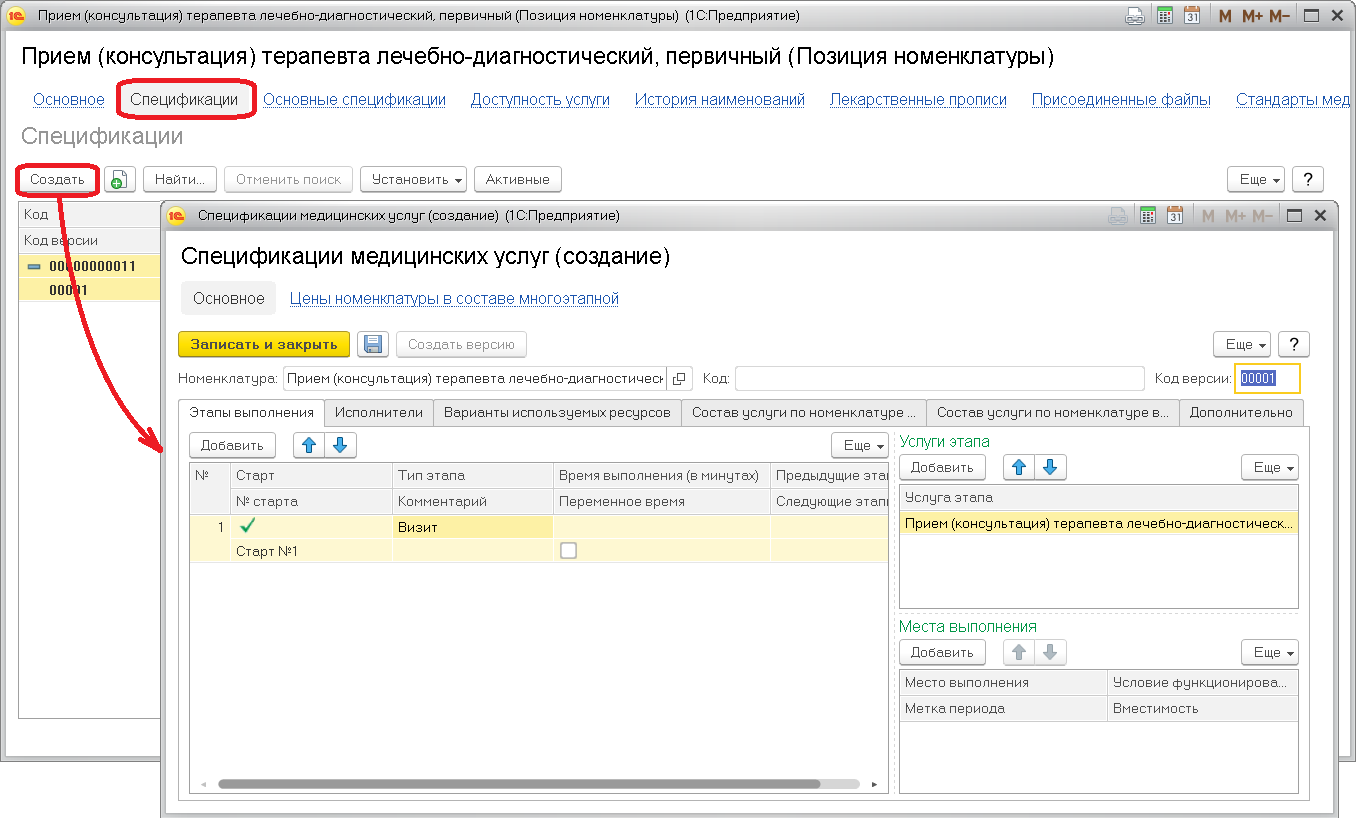Screen dimensions: 1356x818
Task: Click Добавить in Этапы выполнения
Action: pyautogui.click(x=232, y=445)
